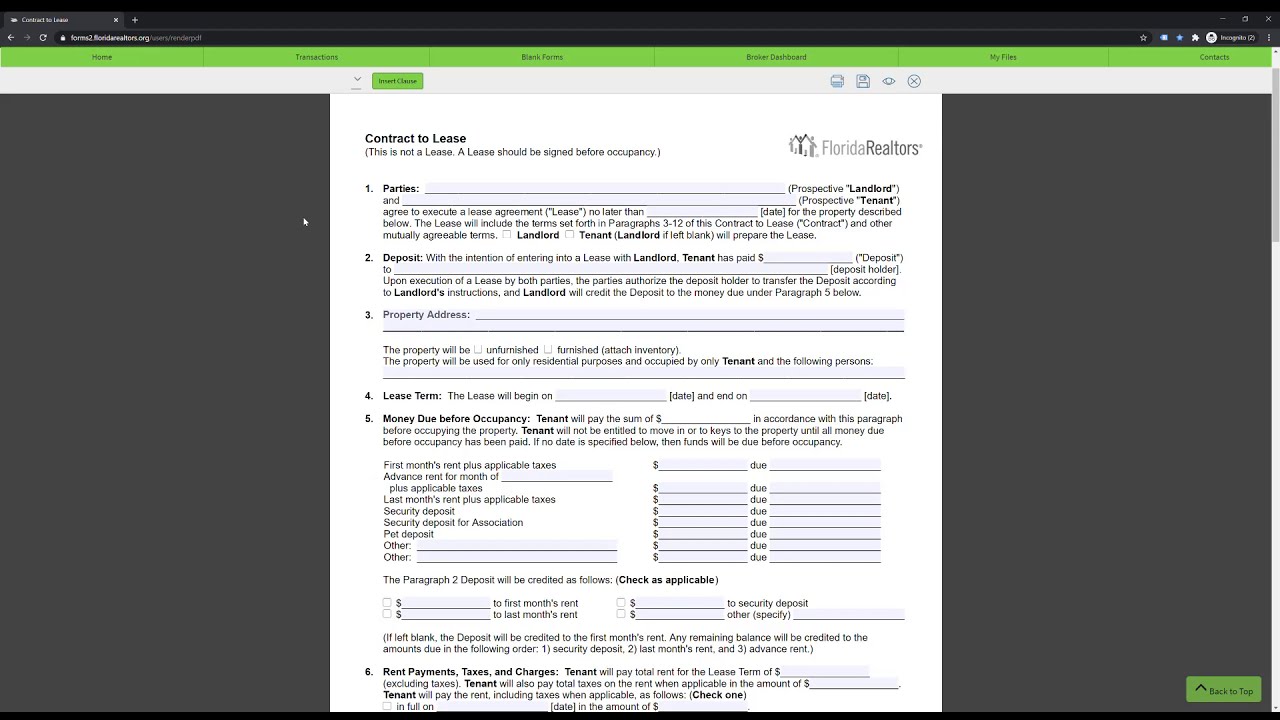Click the Security deposit amount field
Screen dimensions: 1280x720
703,511
